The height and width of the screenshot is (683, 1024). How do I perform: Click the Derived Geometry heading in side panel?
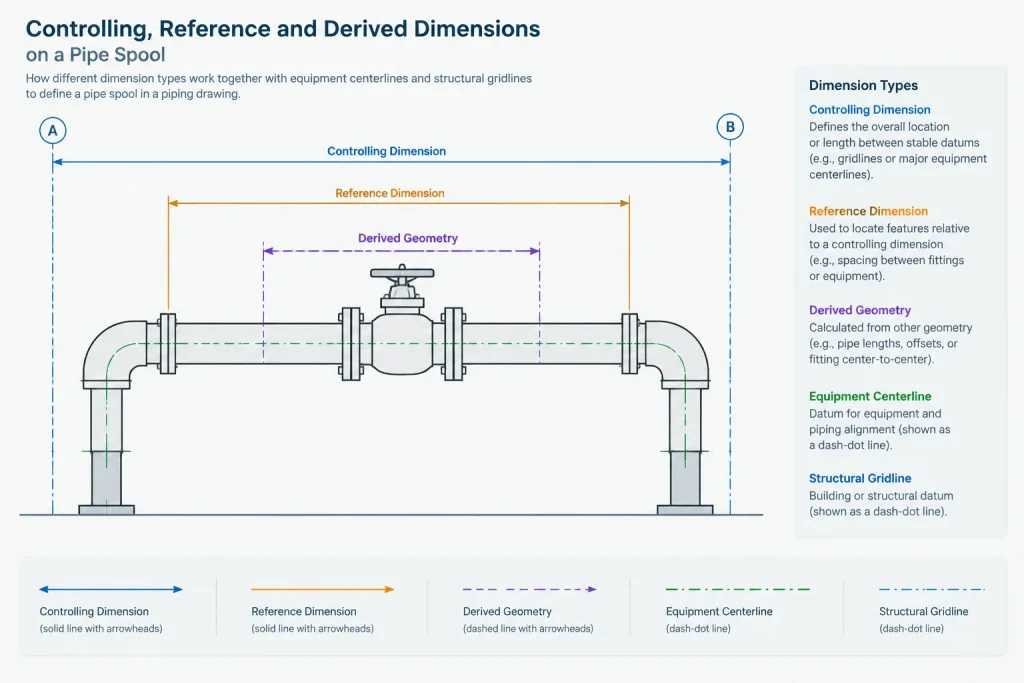point(860,310)
